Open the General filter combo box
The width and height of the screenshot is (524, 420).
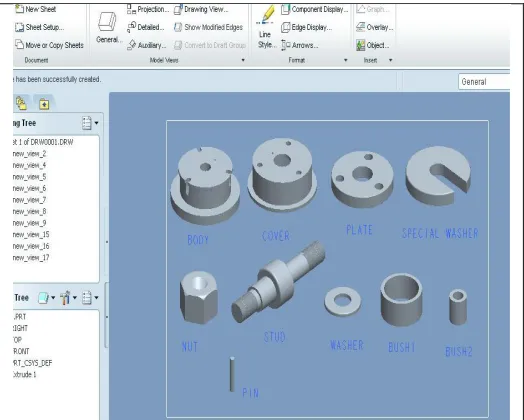(484, 82)
